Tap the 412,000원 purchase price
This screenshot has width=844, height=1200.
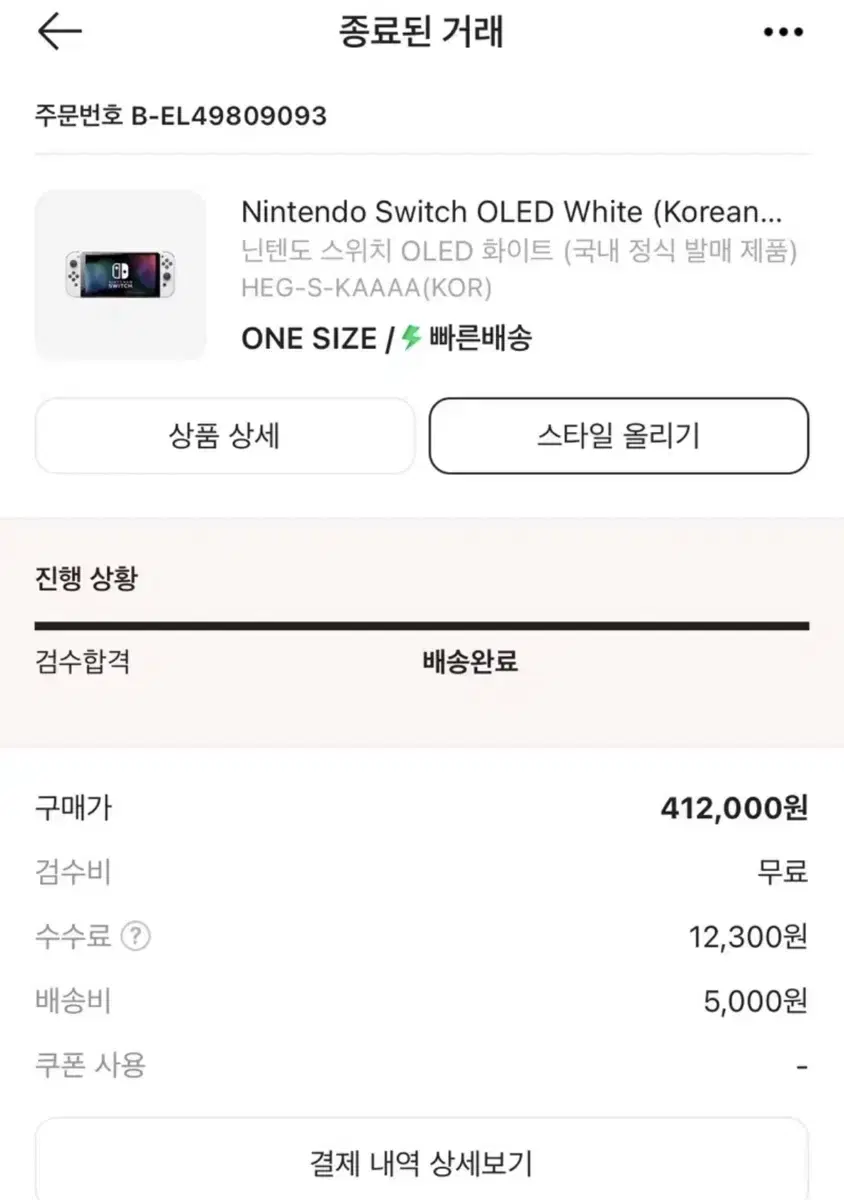(733, 808)
